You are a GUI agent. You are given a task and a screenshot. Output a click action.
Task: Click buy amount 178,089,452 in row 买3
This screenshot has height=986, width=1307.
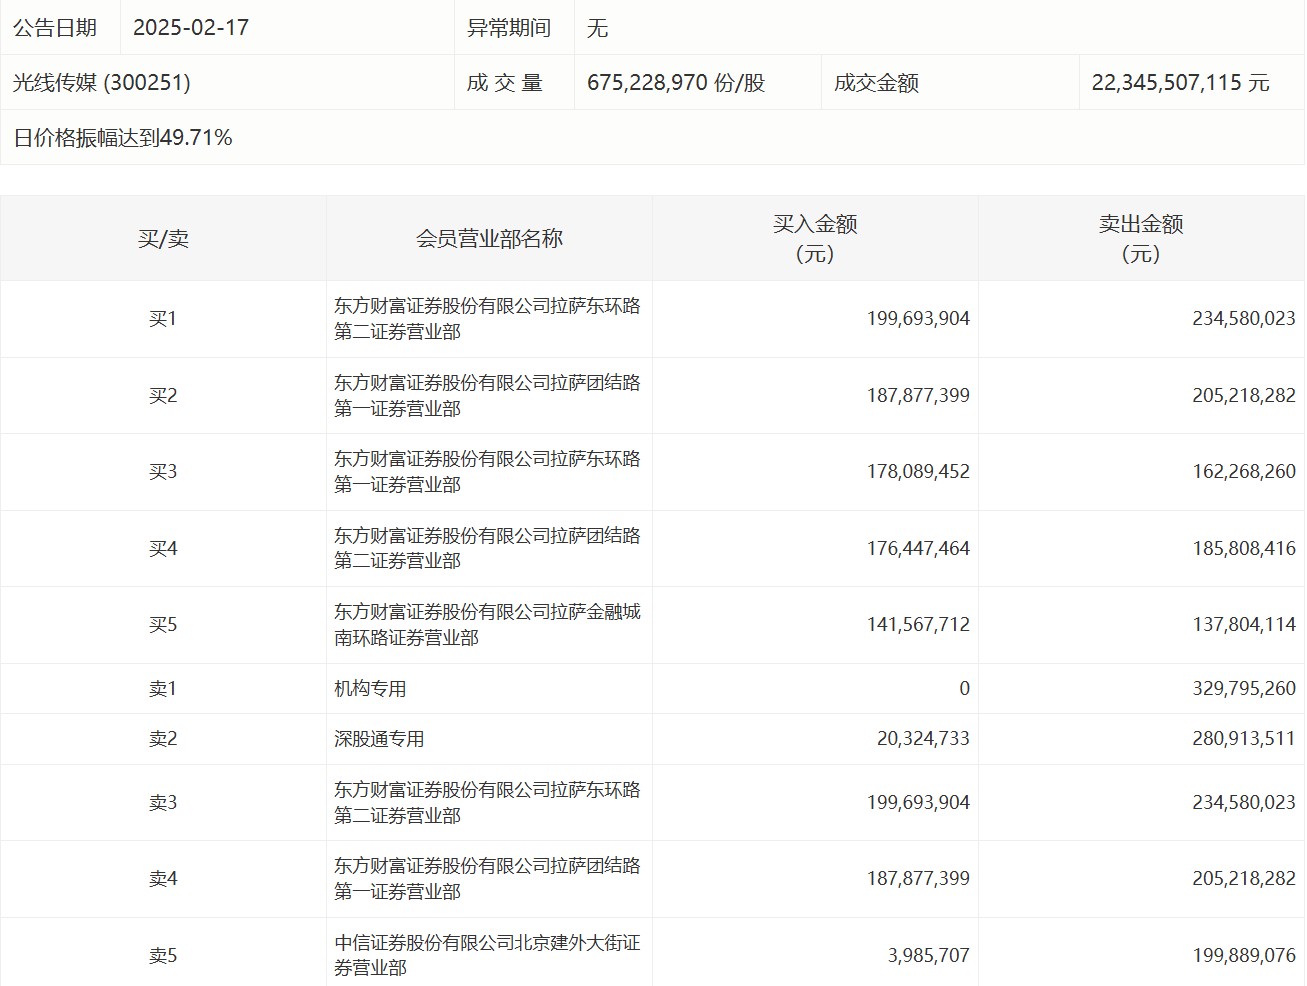point(918,472)
